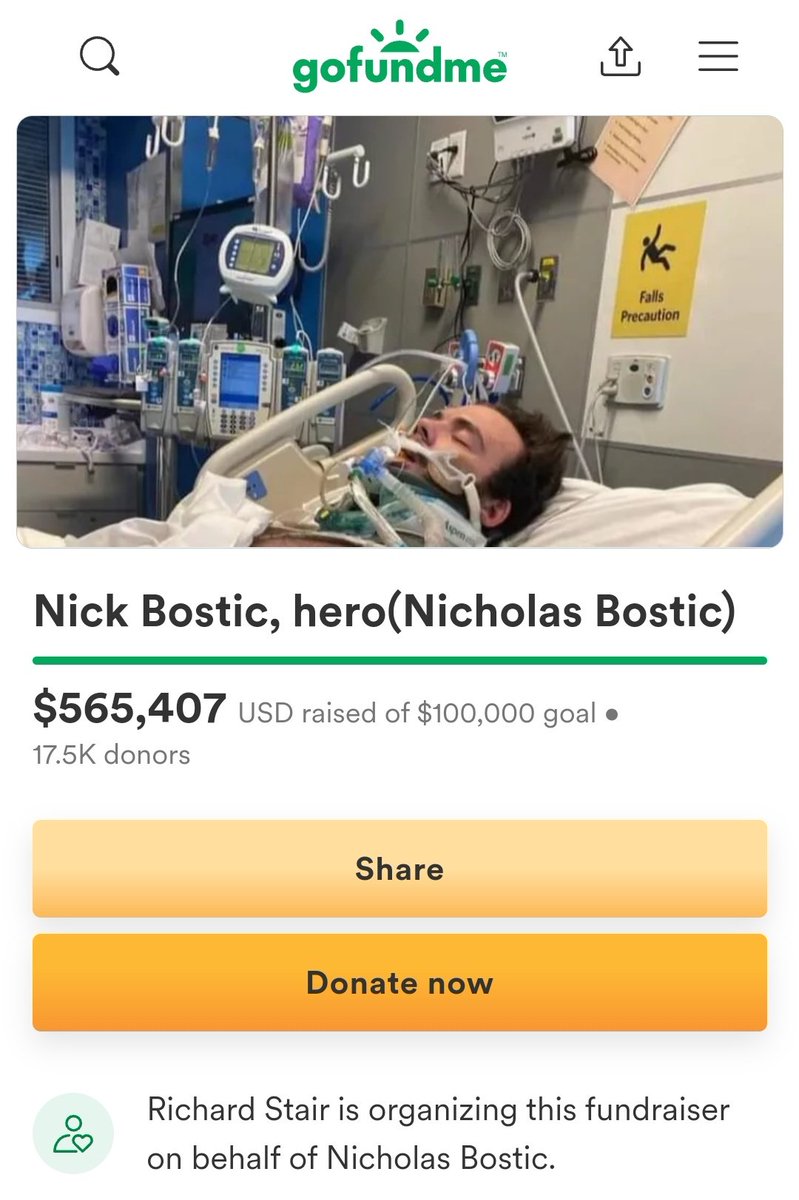The width and height of the screenshot is (799, 1200).
Task: Open the hamburger menu
Action: [718, 56]
